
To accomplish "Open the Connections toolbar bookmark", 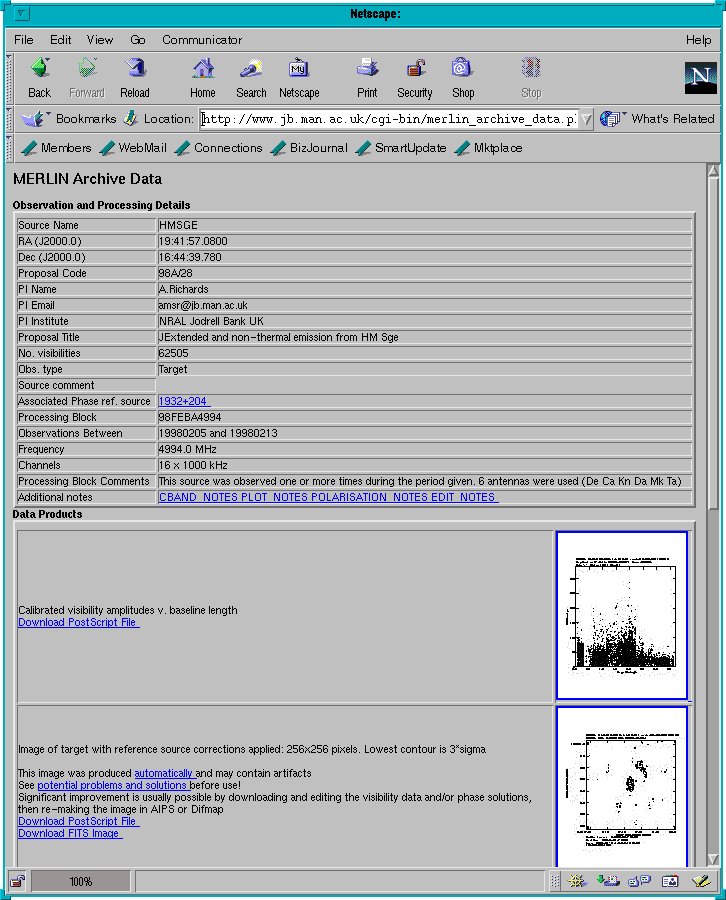I will pyautogui.click(x=218, y=148).
